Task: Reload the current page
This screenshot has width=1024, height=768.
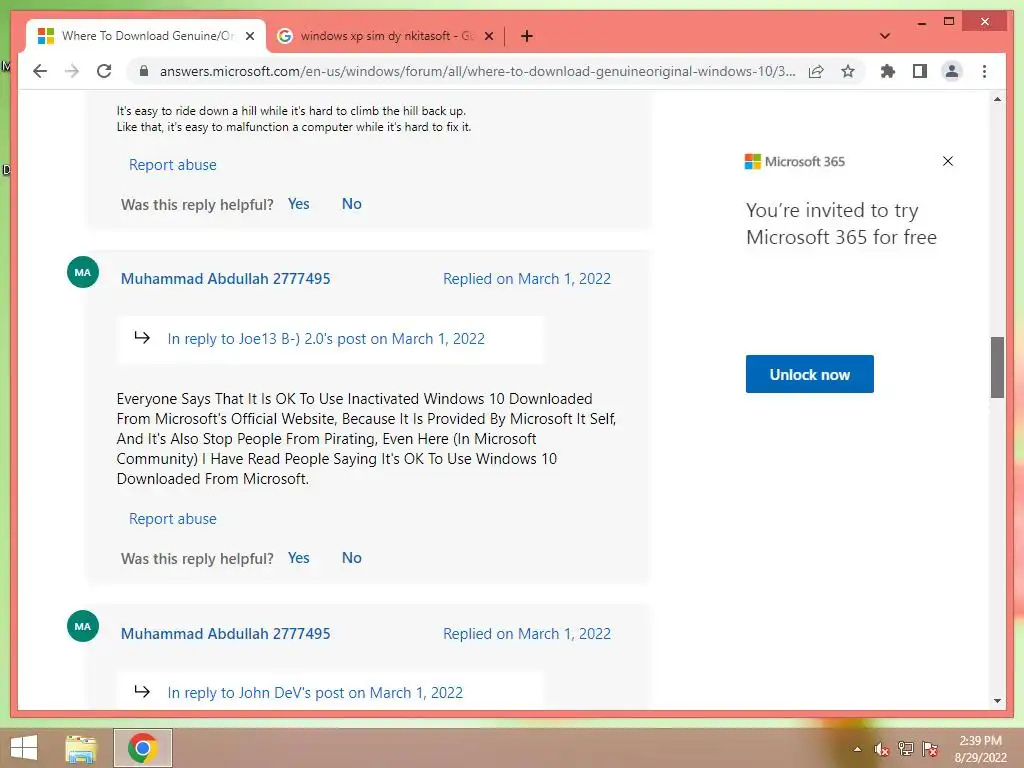Action: [104, 71]
